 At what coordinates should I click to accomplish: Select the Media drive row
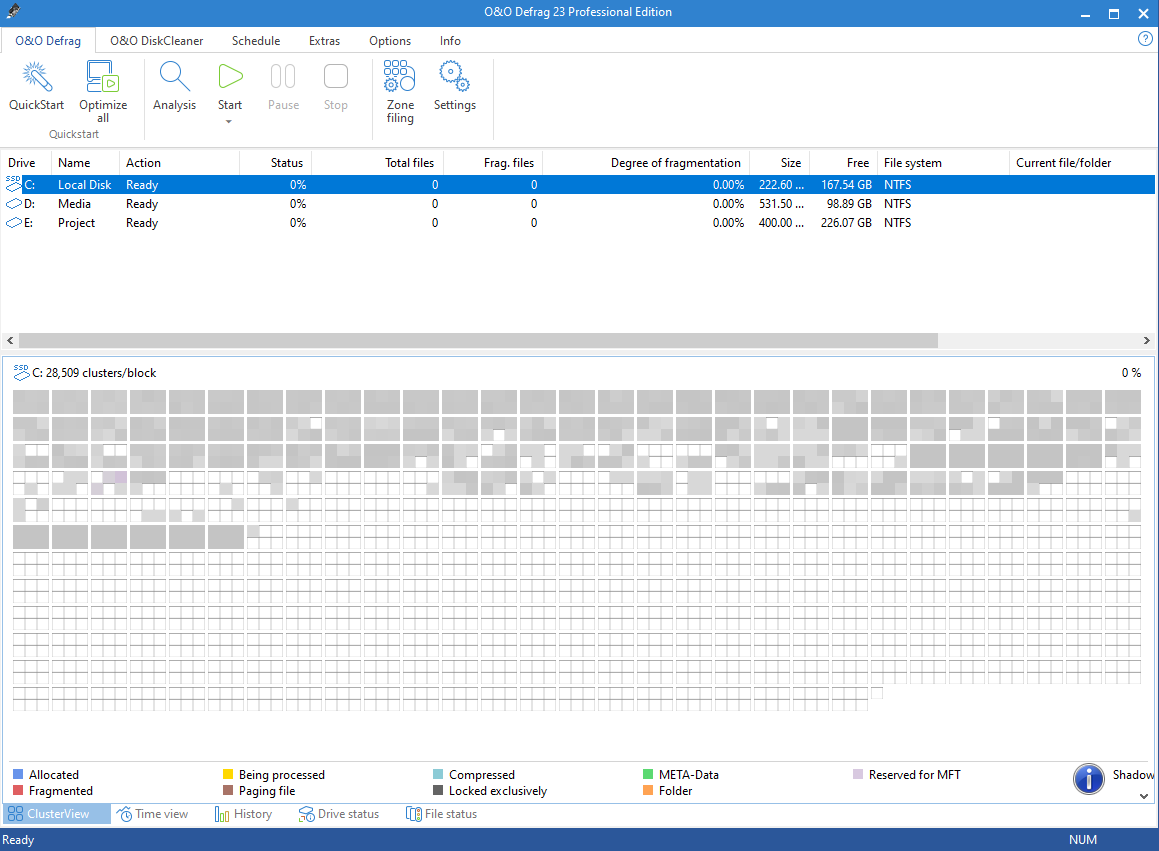[x=577, y=203]
